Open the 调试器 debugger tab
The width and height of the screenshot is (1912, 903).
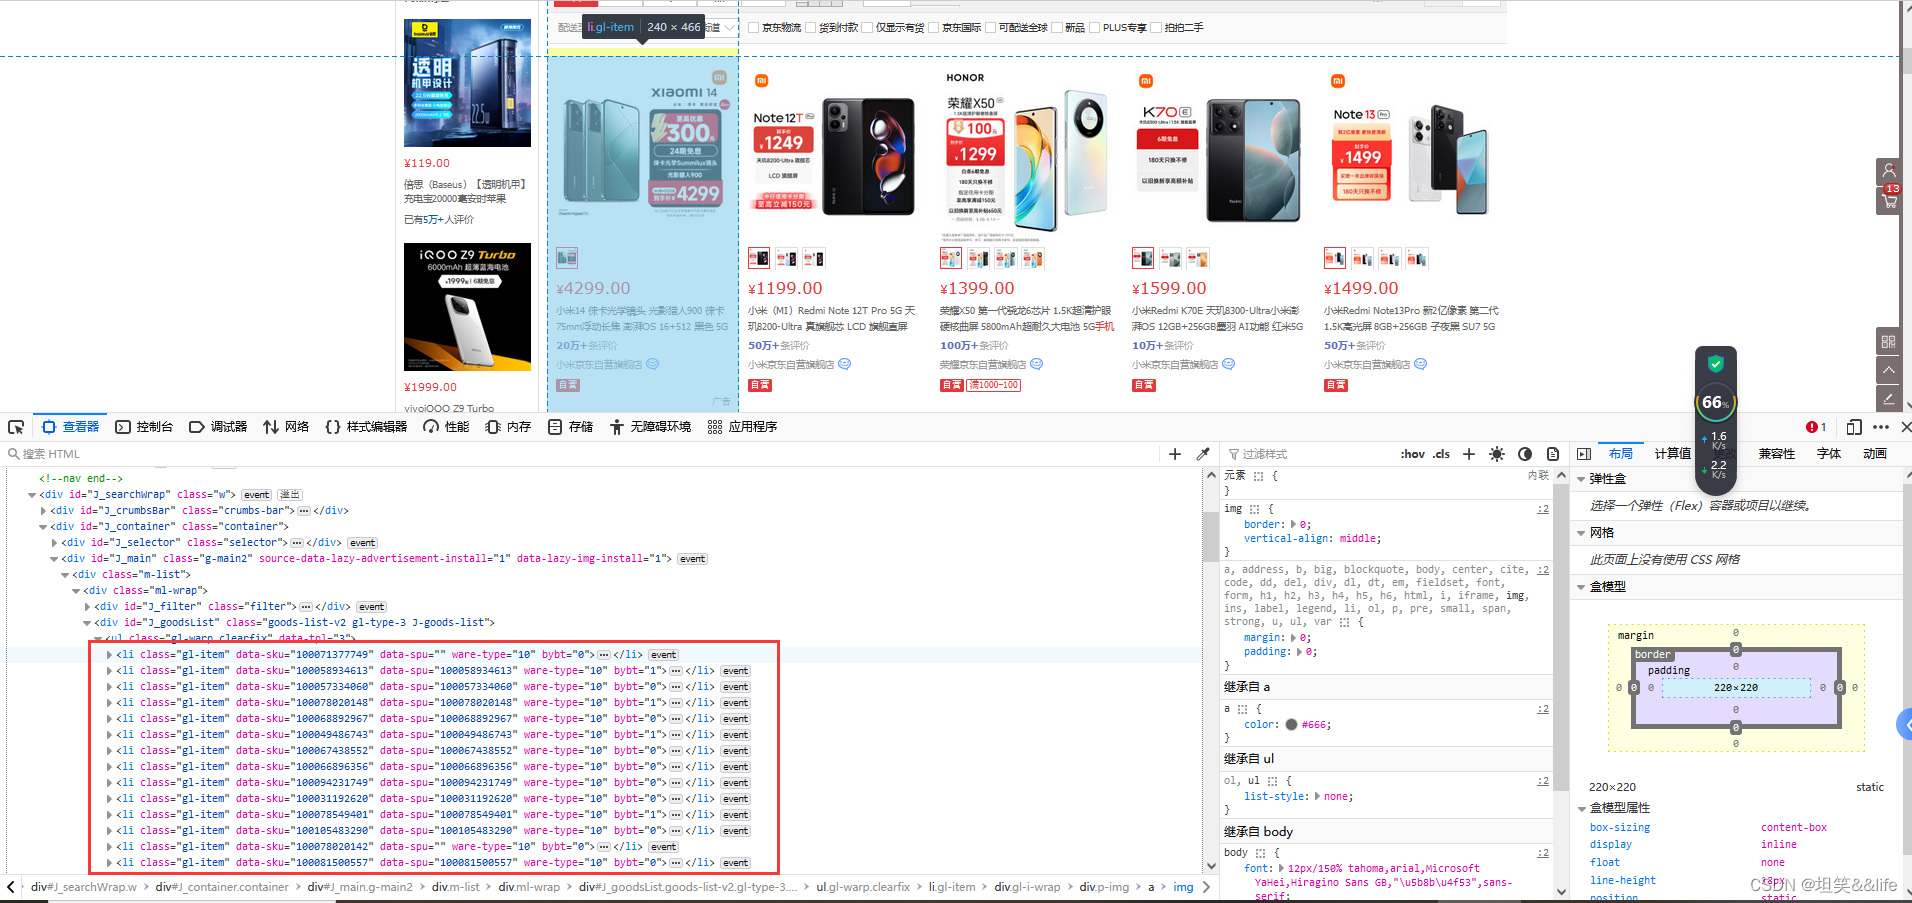point(218,427)
